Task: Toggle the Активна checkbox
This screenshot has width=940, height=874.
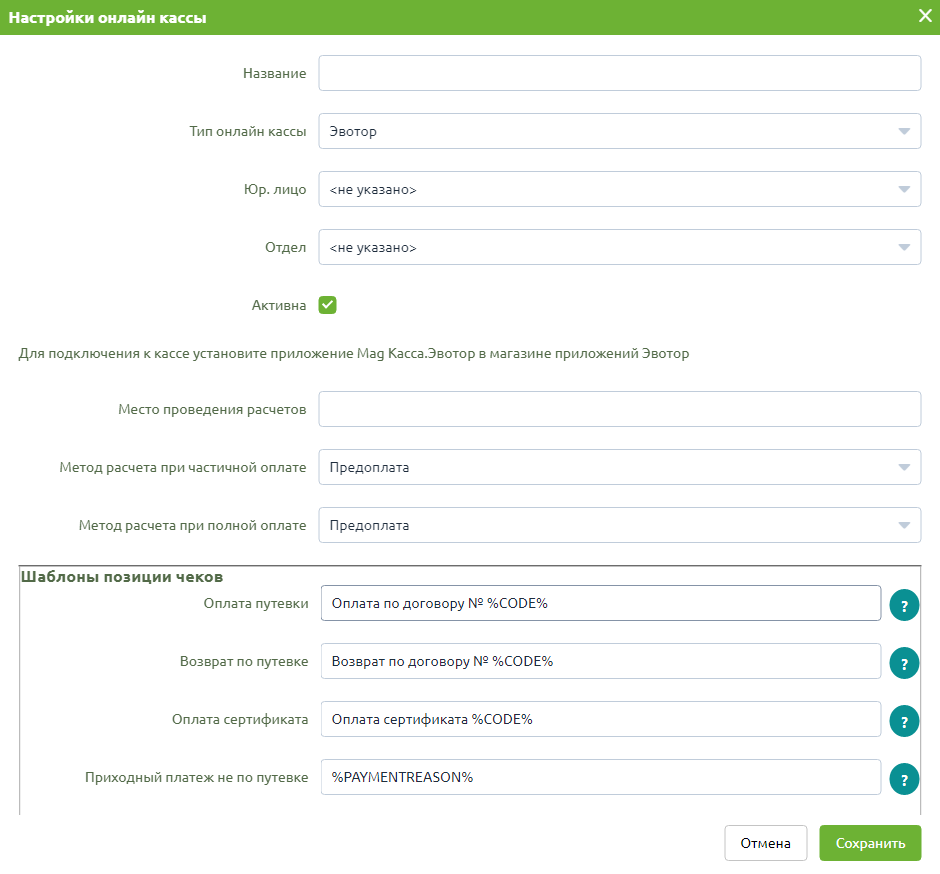Action: click(x=327, y=305)
